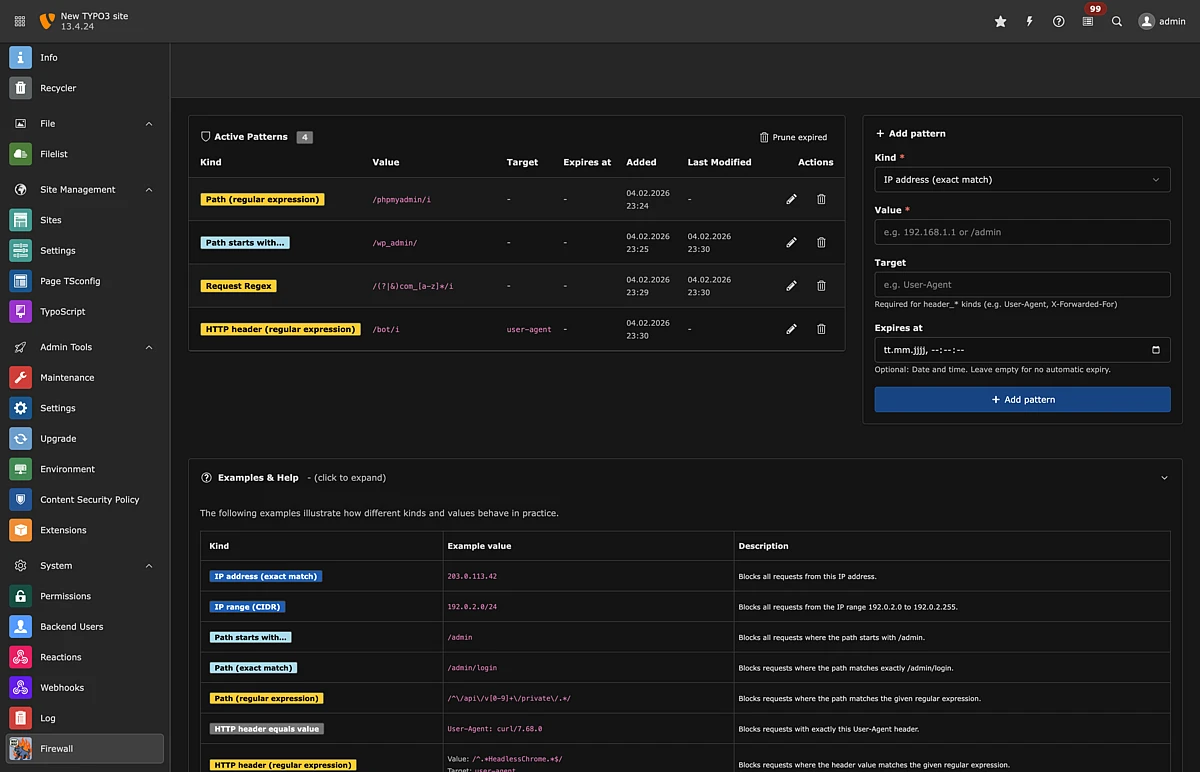Screen dimensions: 1200x772
Task: Open the Kind dropdown selector
Action: 1022,180
